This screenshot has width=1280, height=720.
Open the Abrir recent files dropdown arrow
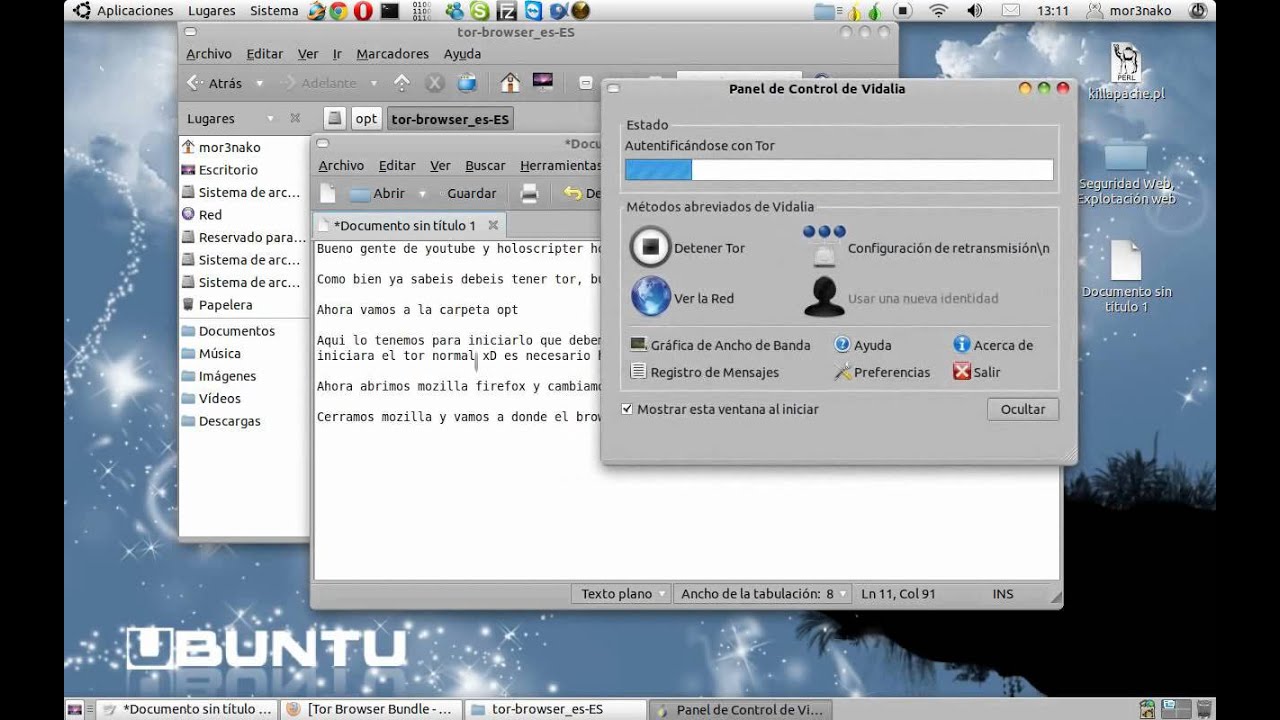(422, 194)
